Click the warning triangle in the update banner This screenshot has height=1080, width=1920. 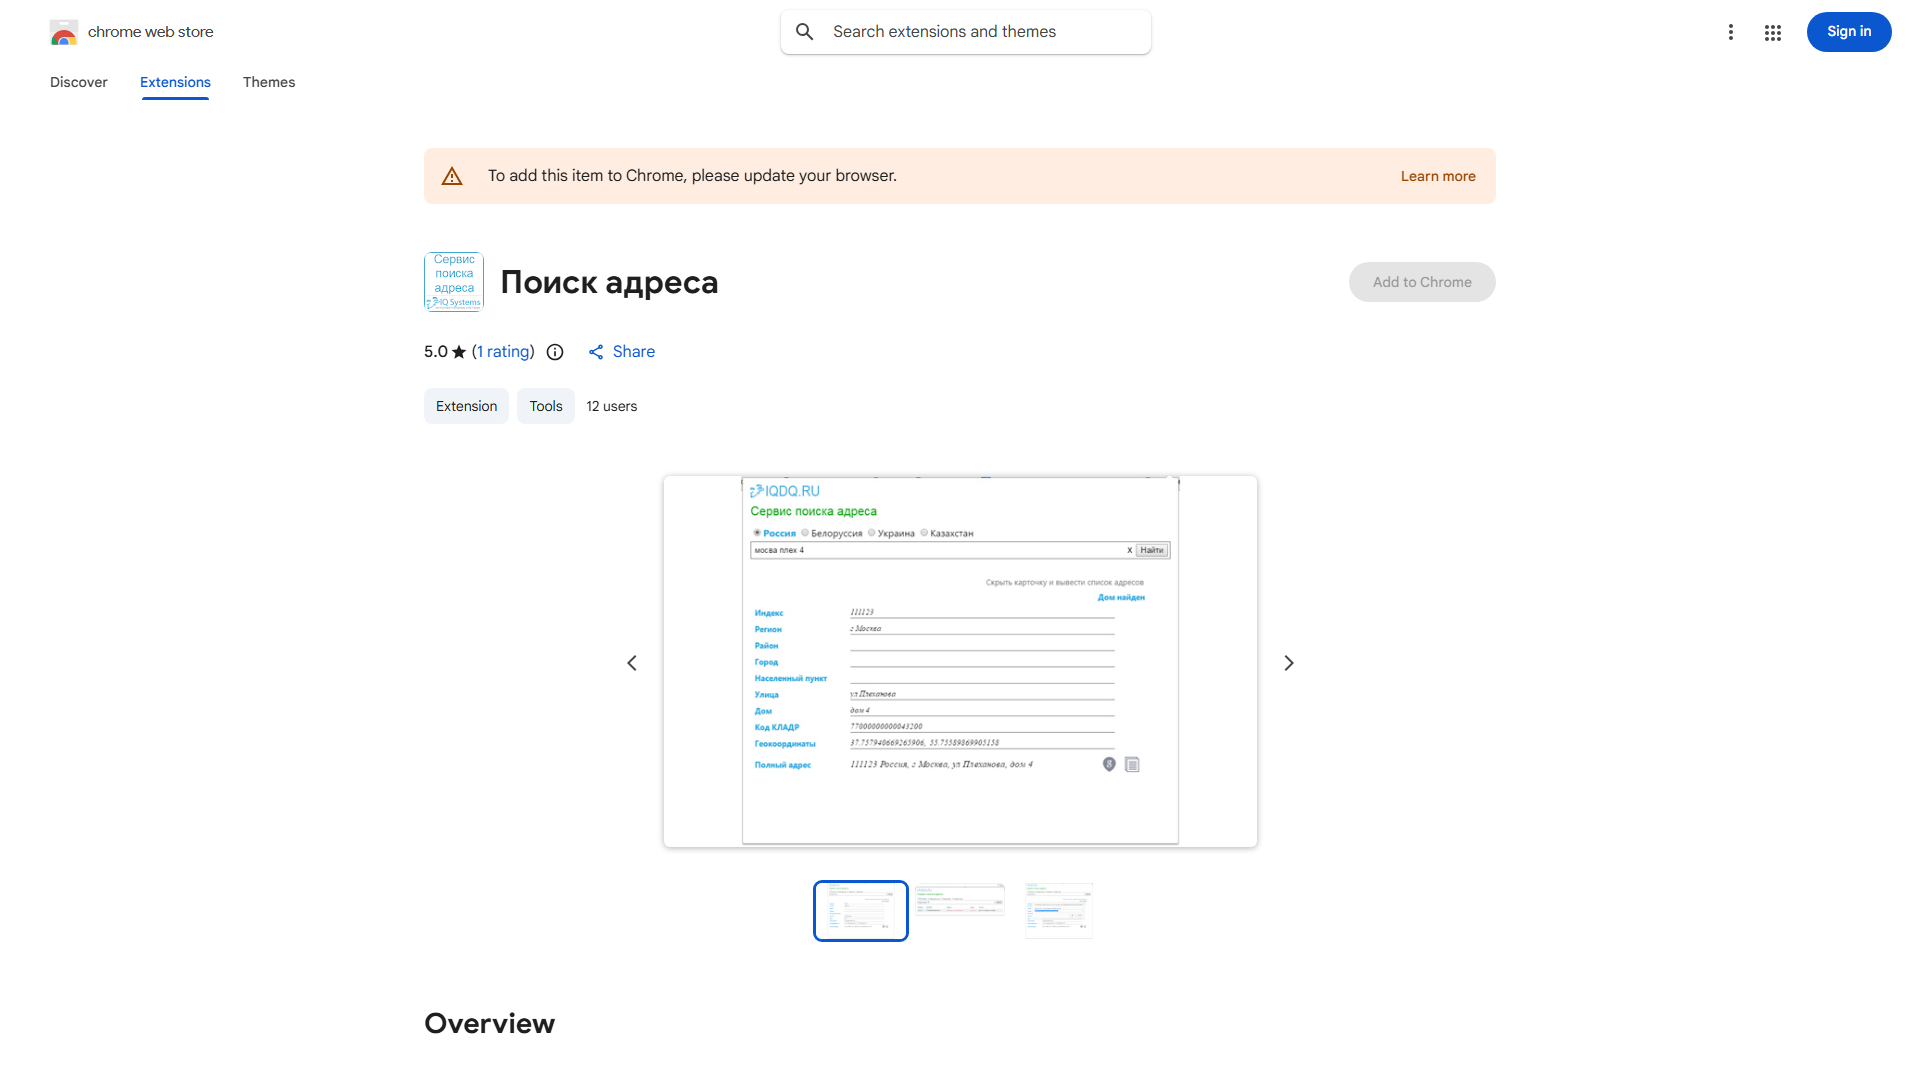[x=452, y=175]
